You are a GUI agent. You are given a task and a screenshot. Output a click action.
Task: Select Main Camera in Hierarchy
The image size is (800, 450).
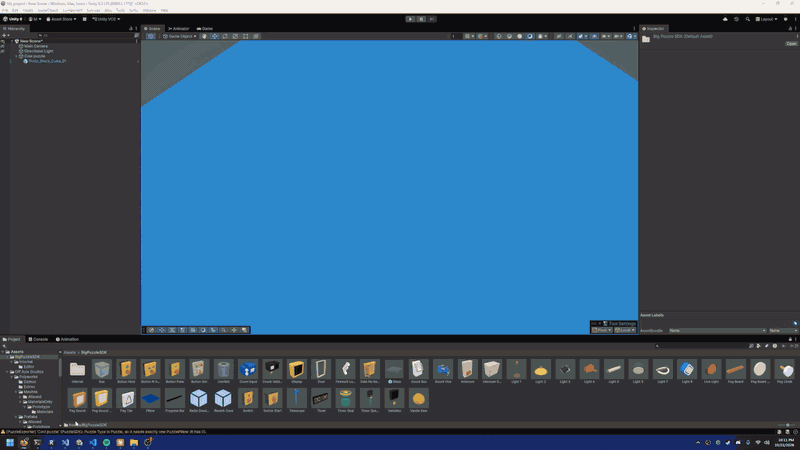pos(35,46)
